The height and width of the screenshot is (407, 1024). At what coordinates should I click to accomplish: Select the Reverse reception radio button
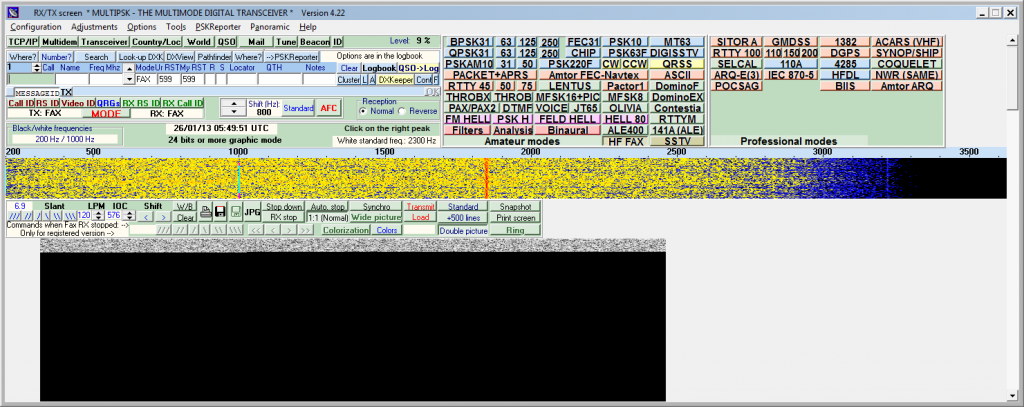pyautogui.click(x=402, y=110)
